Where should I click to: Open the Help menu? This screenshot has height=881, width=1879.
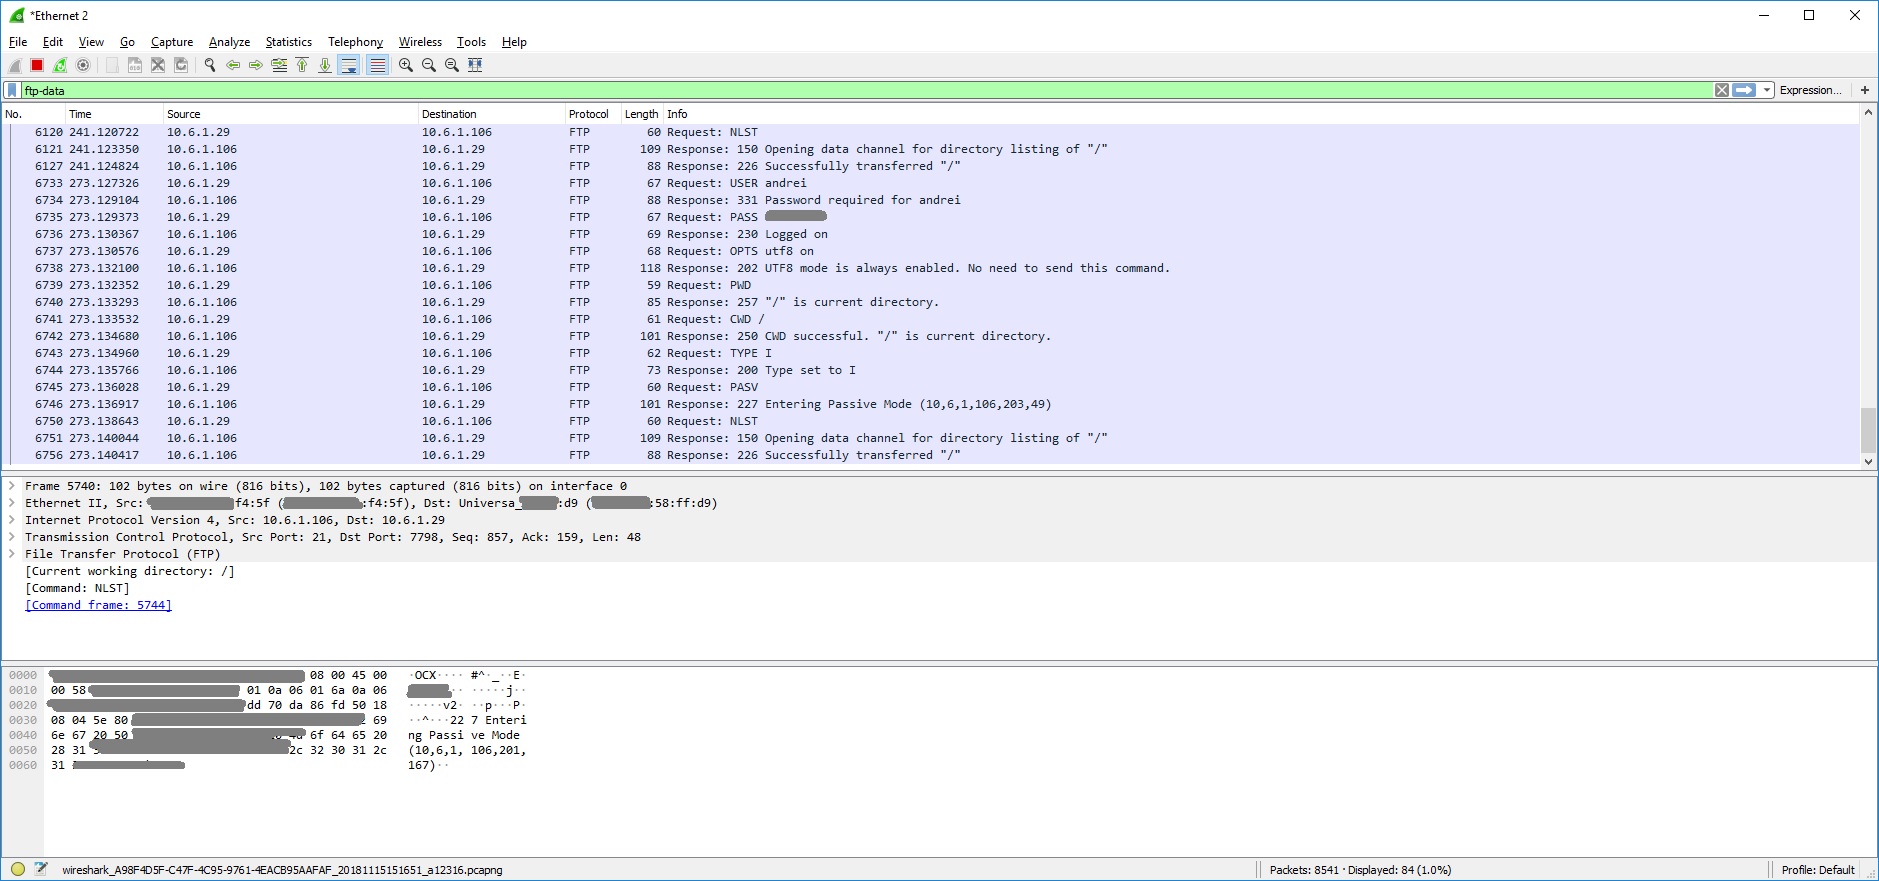pos(514,42)
